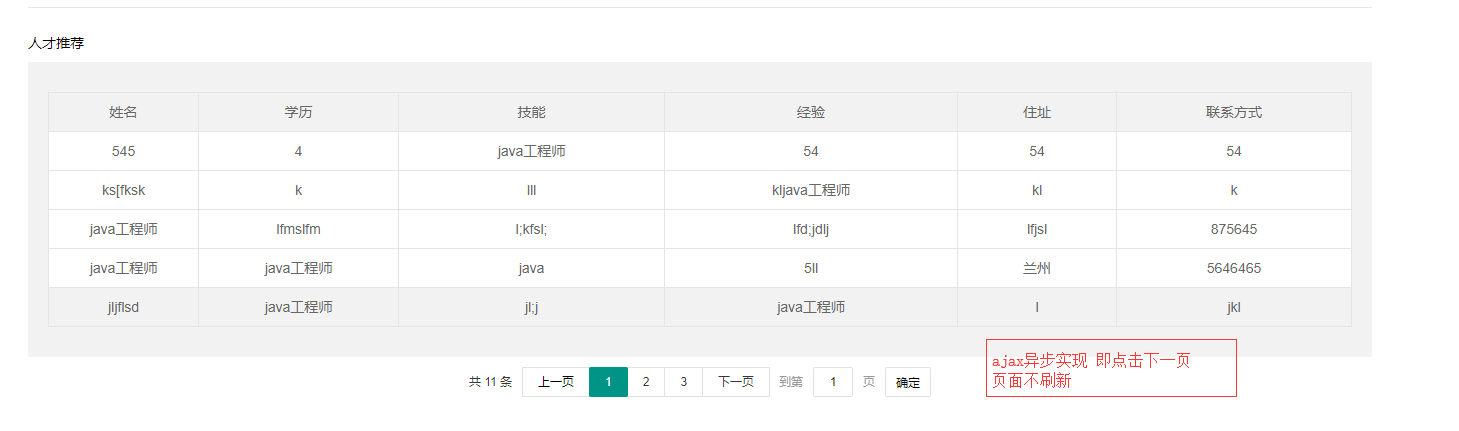The width and height of the screenshot is (1459, 431).
Task: Click the 技能 column header
Action: tap(531, 112)
